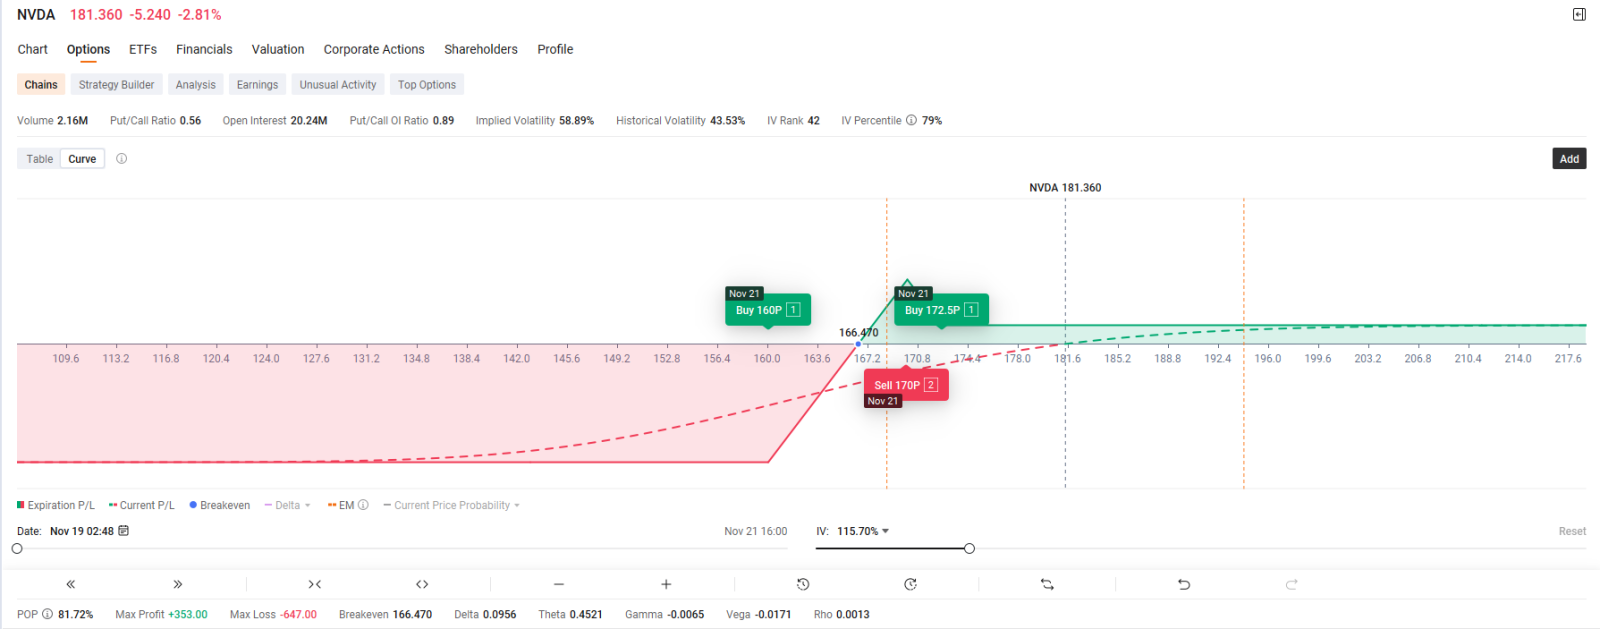Click the flip strategy swap icon
Viewport: 1600px width, 629px height.
1047,584
